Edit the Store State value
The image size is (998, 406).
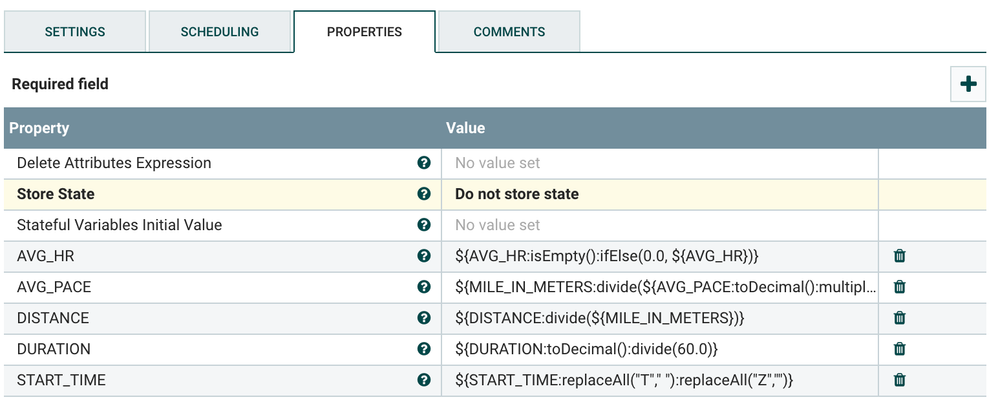pos(658,194)
